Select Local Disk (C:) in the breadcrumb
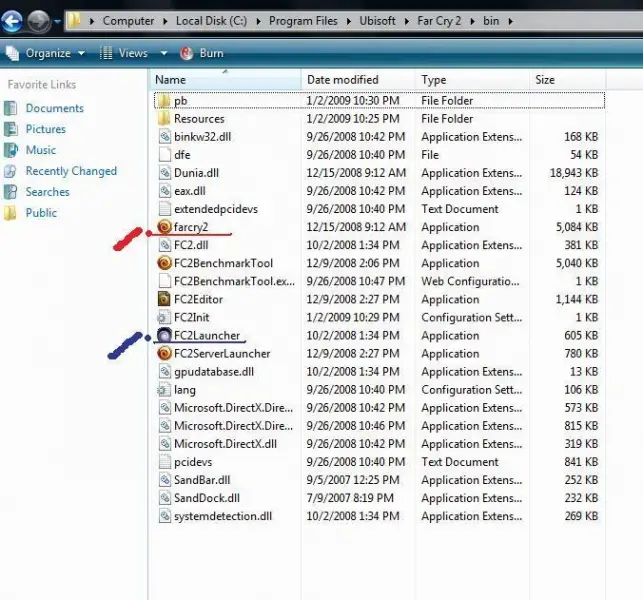643x600 pixels. (212, 21)
